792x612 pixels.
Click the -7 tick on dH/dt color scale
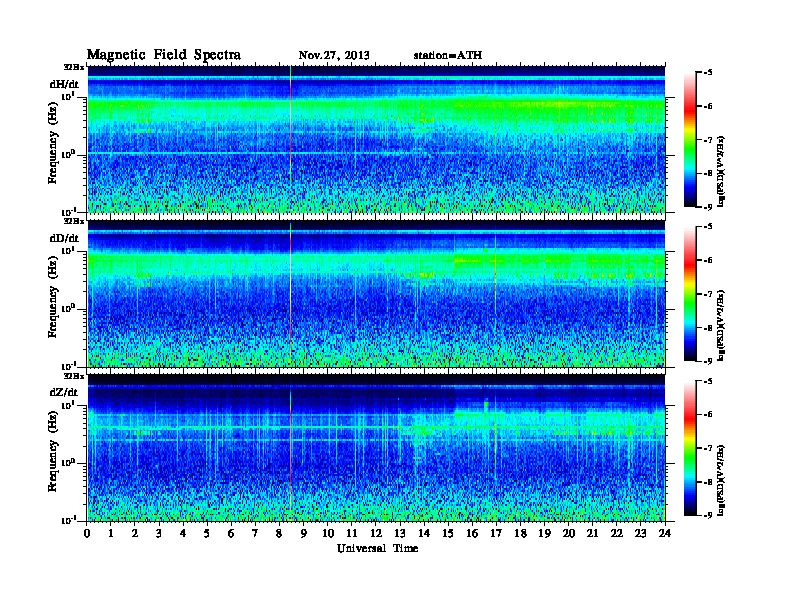(x=708, y=140)
